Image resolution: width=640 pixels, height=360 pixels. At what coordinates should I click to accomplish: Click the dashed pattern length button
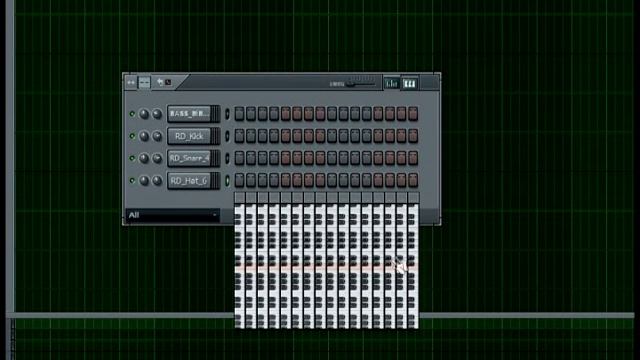(x=144, y=83)
